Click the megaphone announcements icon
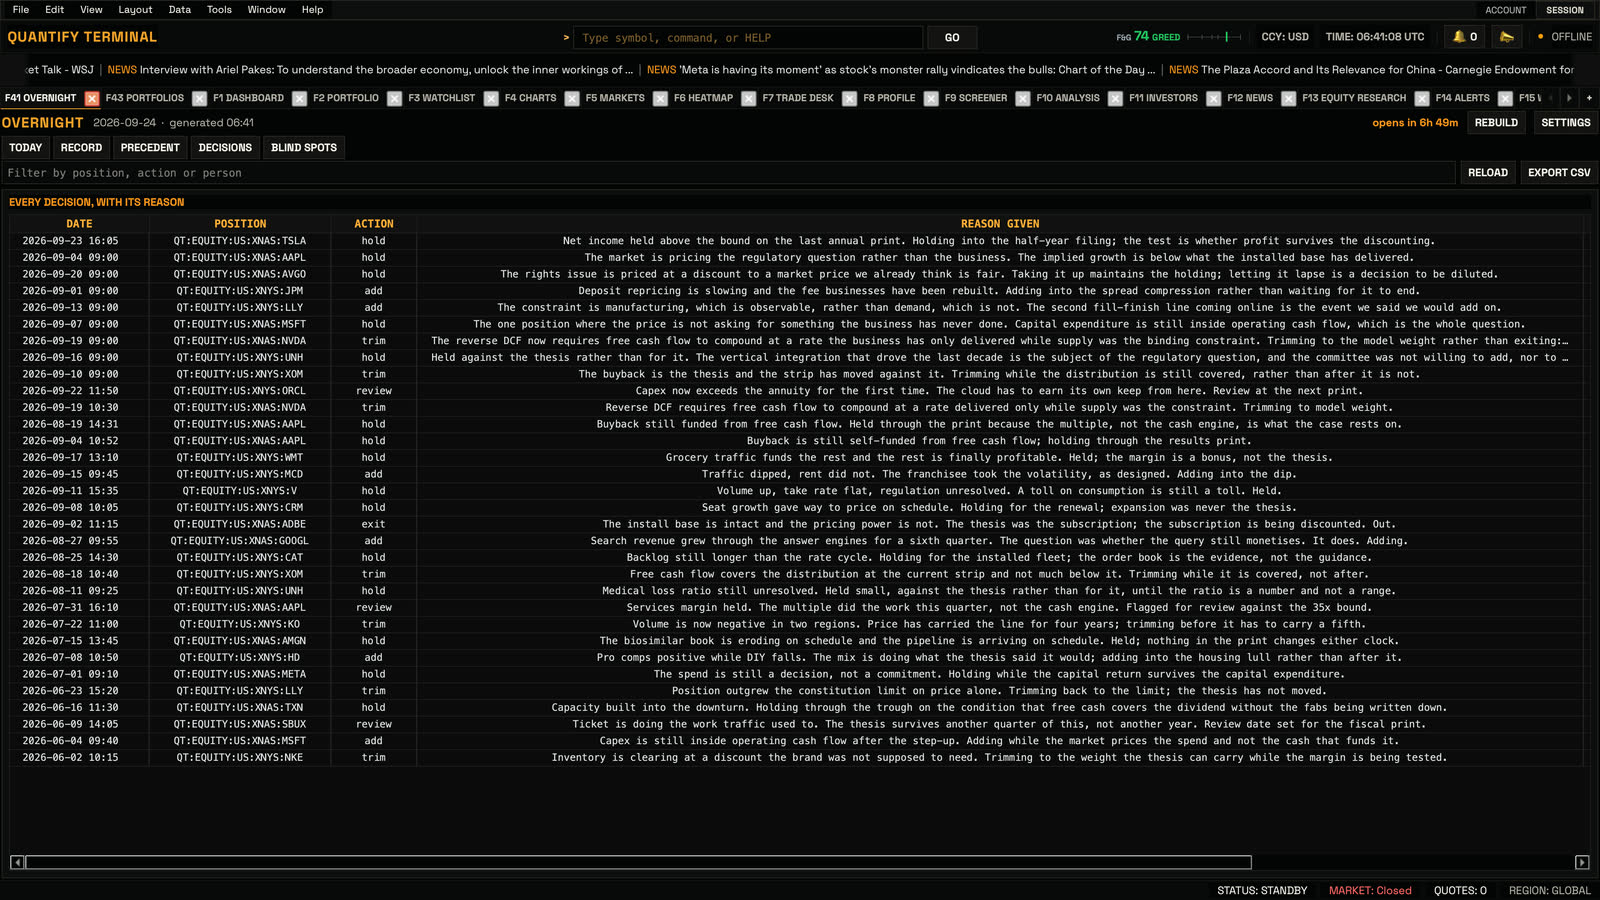Screen dimensions: 1600x900 (1506, 37)
